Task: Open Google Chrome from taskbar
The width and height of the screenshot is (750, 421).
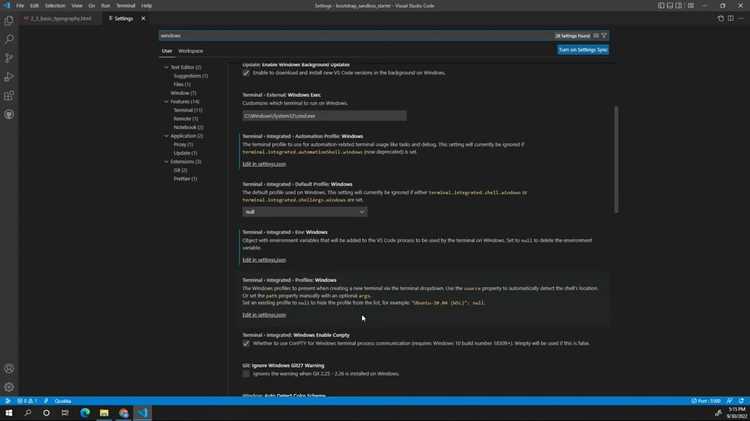Action: coord(123,413)
